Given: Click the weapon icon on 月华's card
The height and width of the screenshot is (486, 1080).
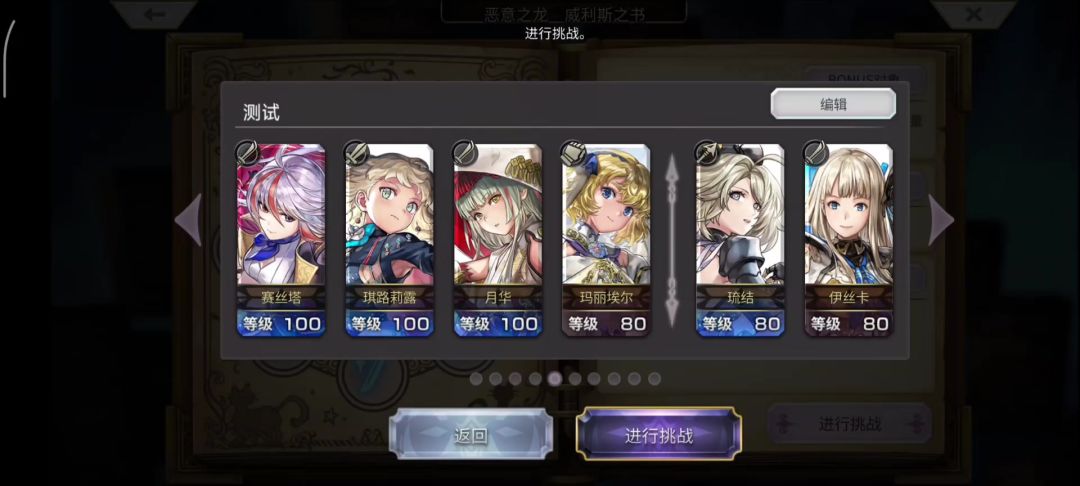Looking at the screenshot, I should click(x=464, y=153).
